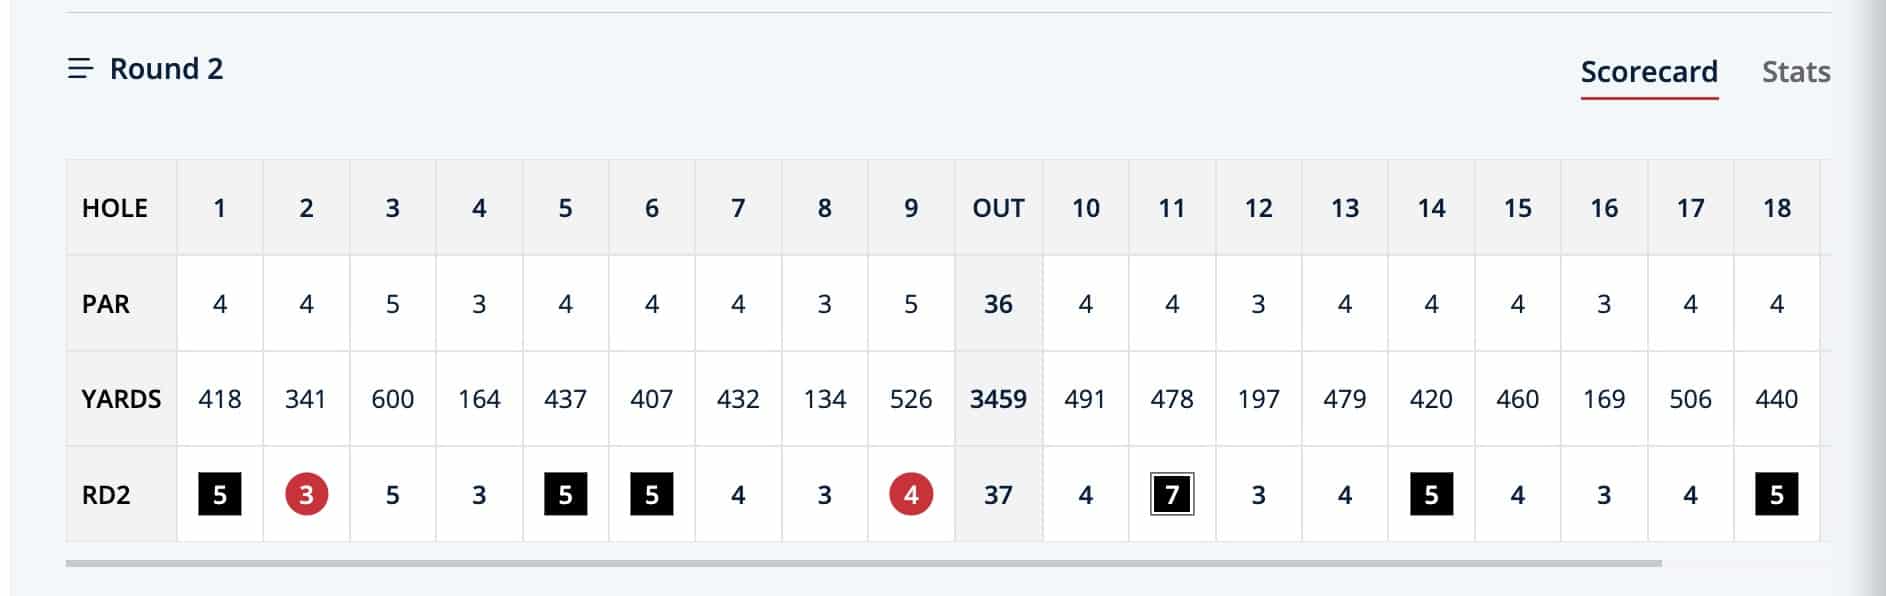Image resolution: width=1886 pixels, height=596 pixels.
Task: Click the OUT column header
Action: pyautogui.click(x=998, y=208)
